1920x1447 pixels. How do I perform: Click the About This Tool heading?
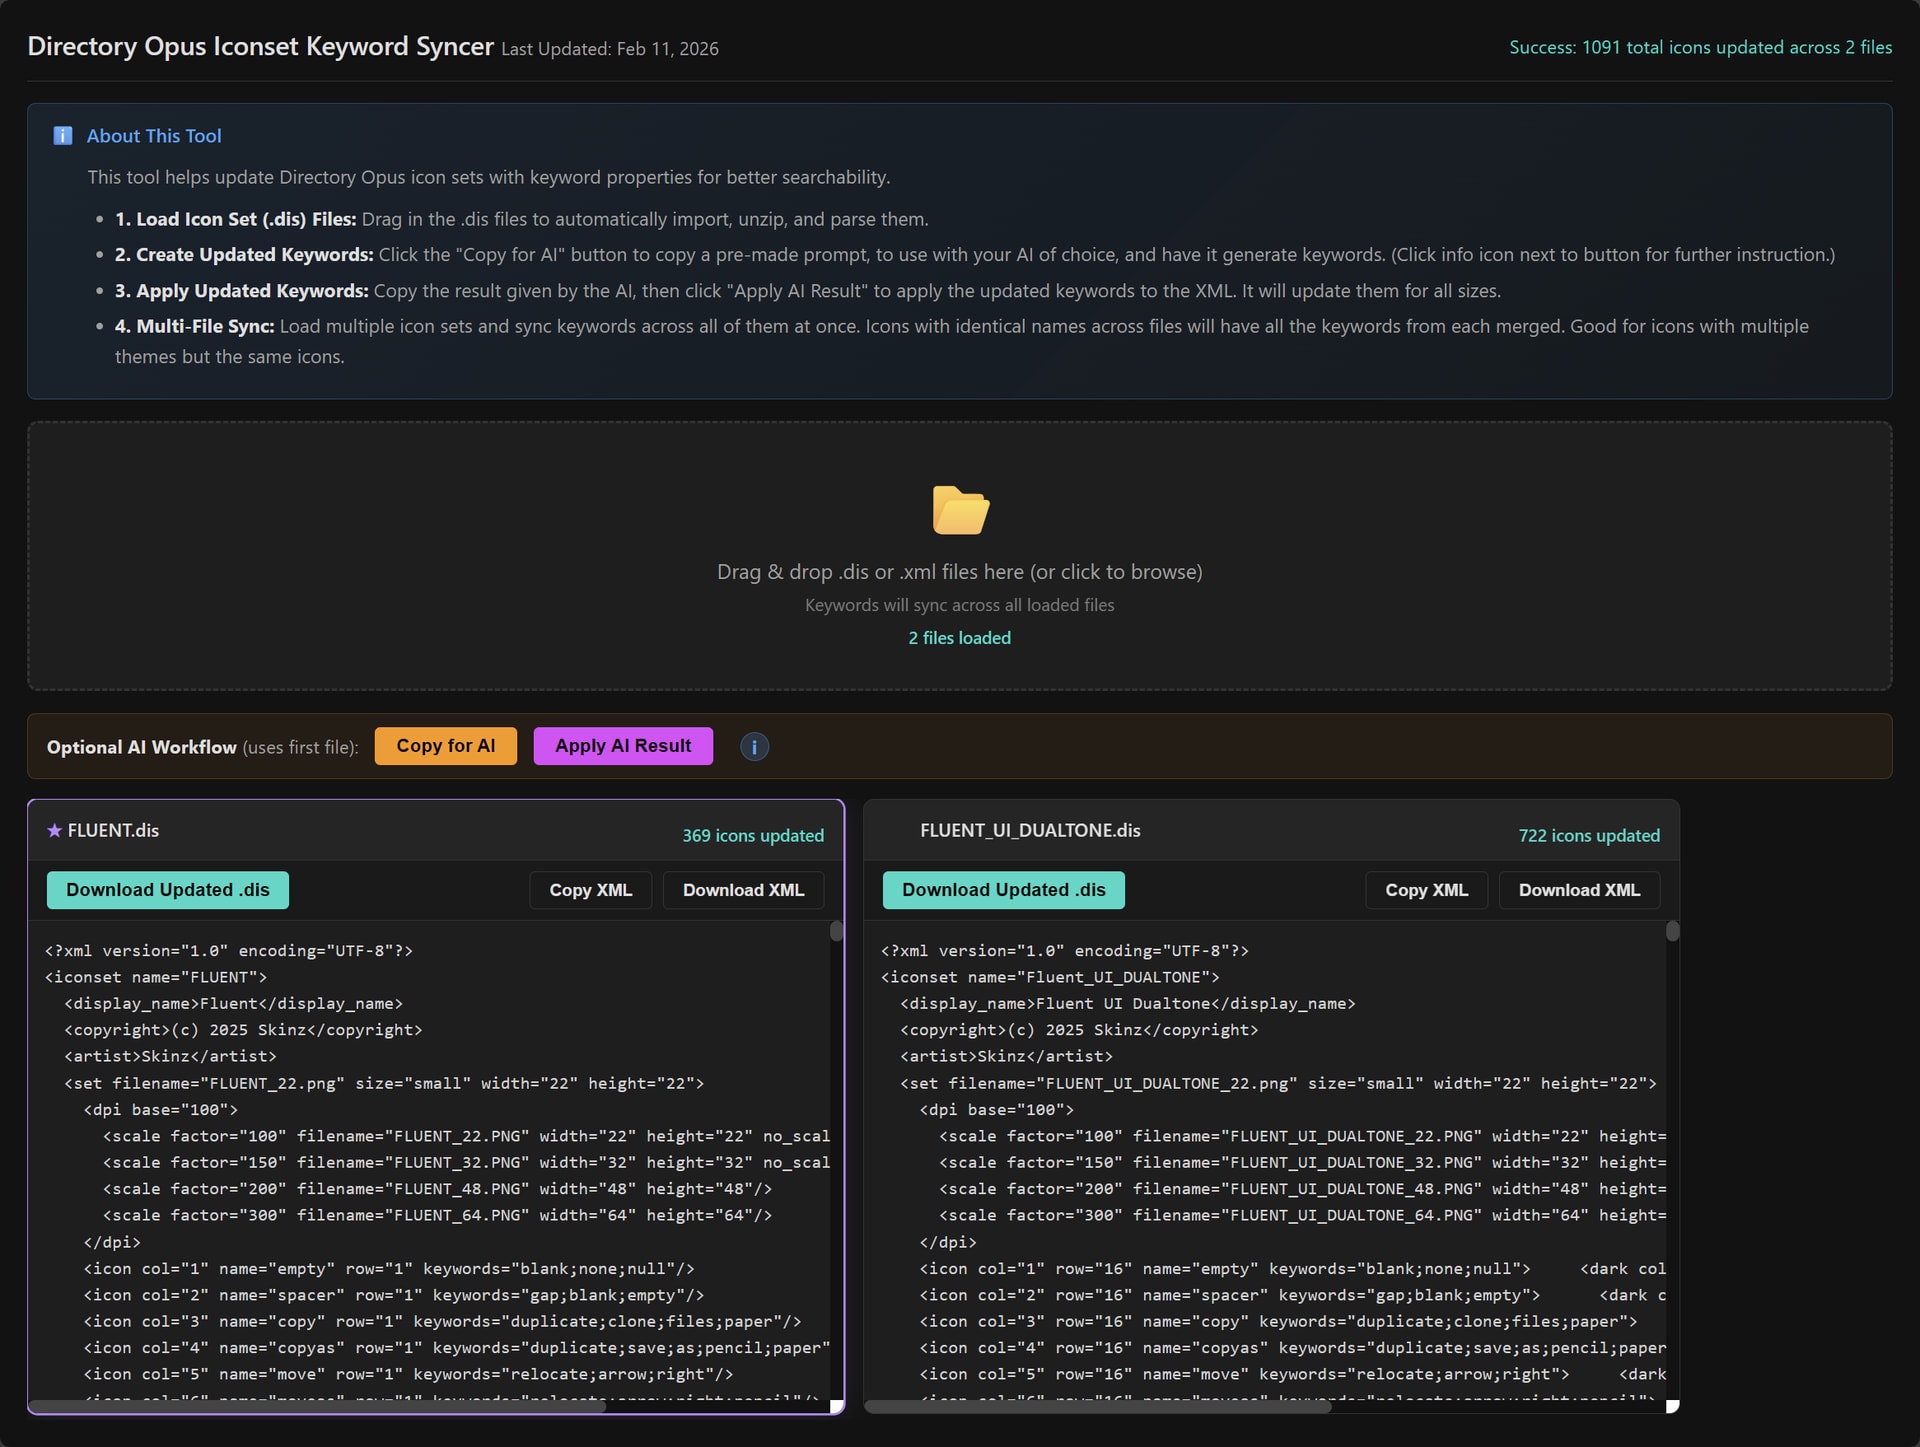[154, 136]
